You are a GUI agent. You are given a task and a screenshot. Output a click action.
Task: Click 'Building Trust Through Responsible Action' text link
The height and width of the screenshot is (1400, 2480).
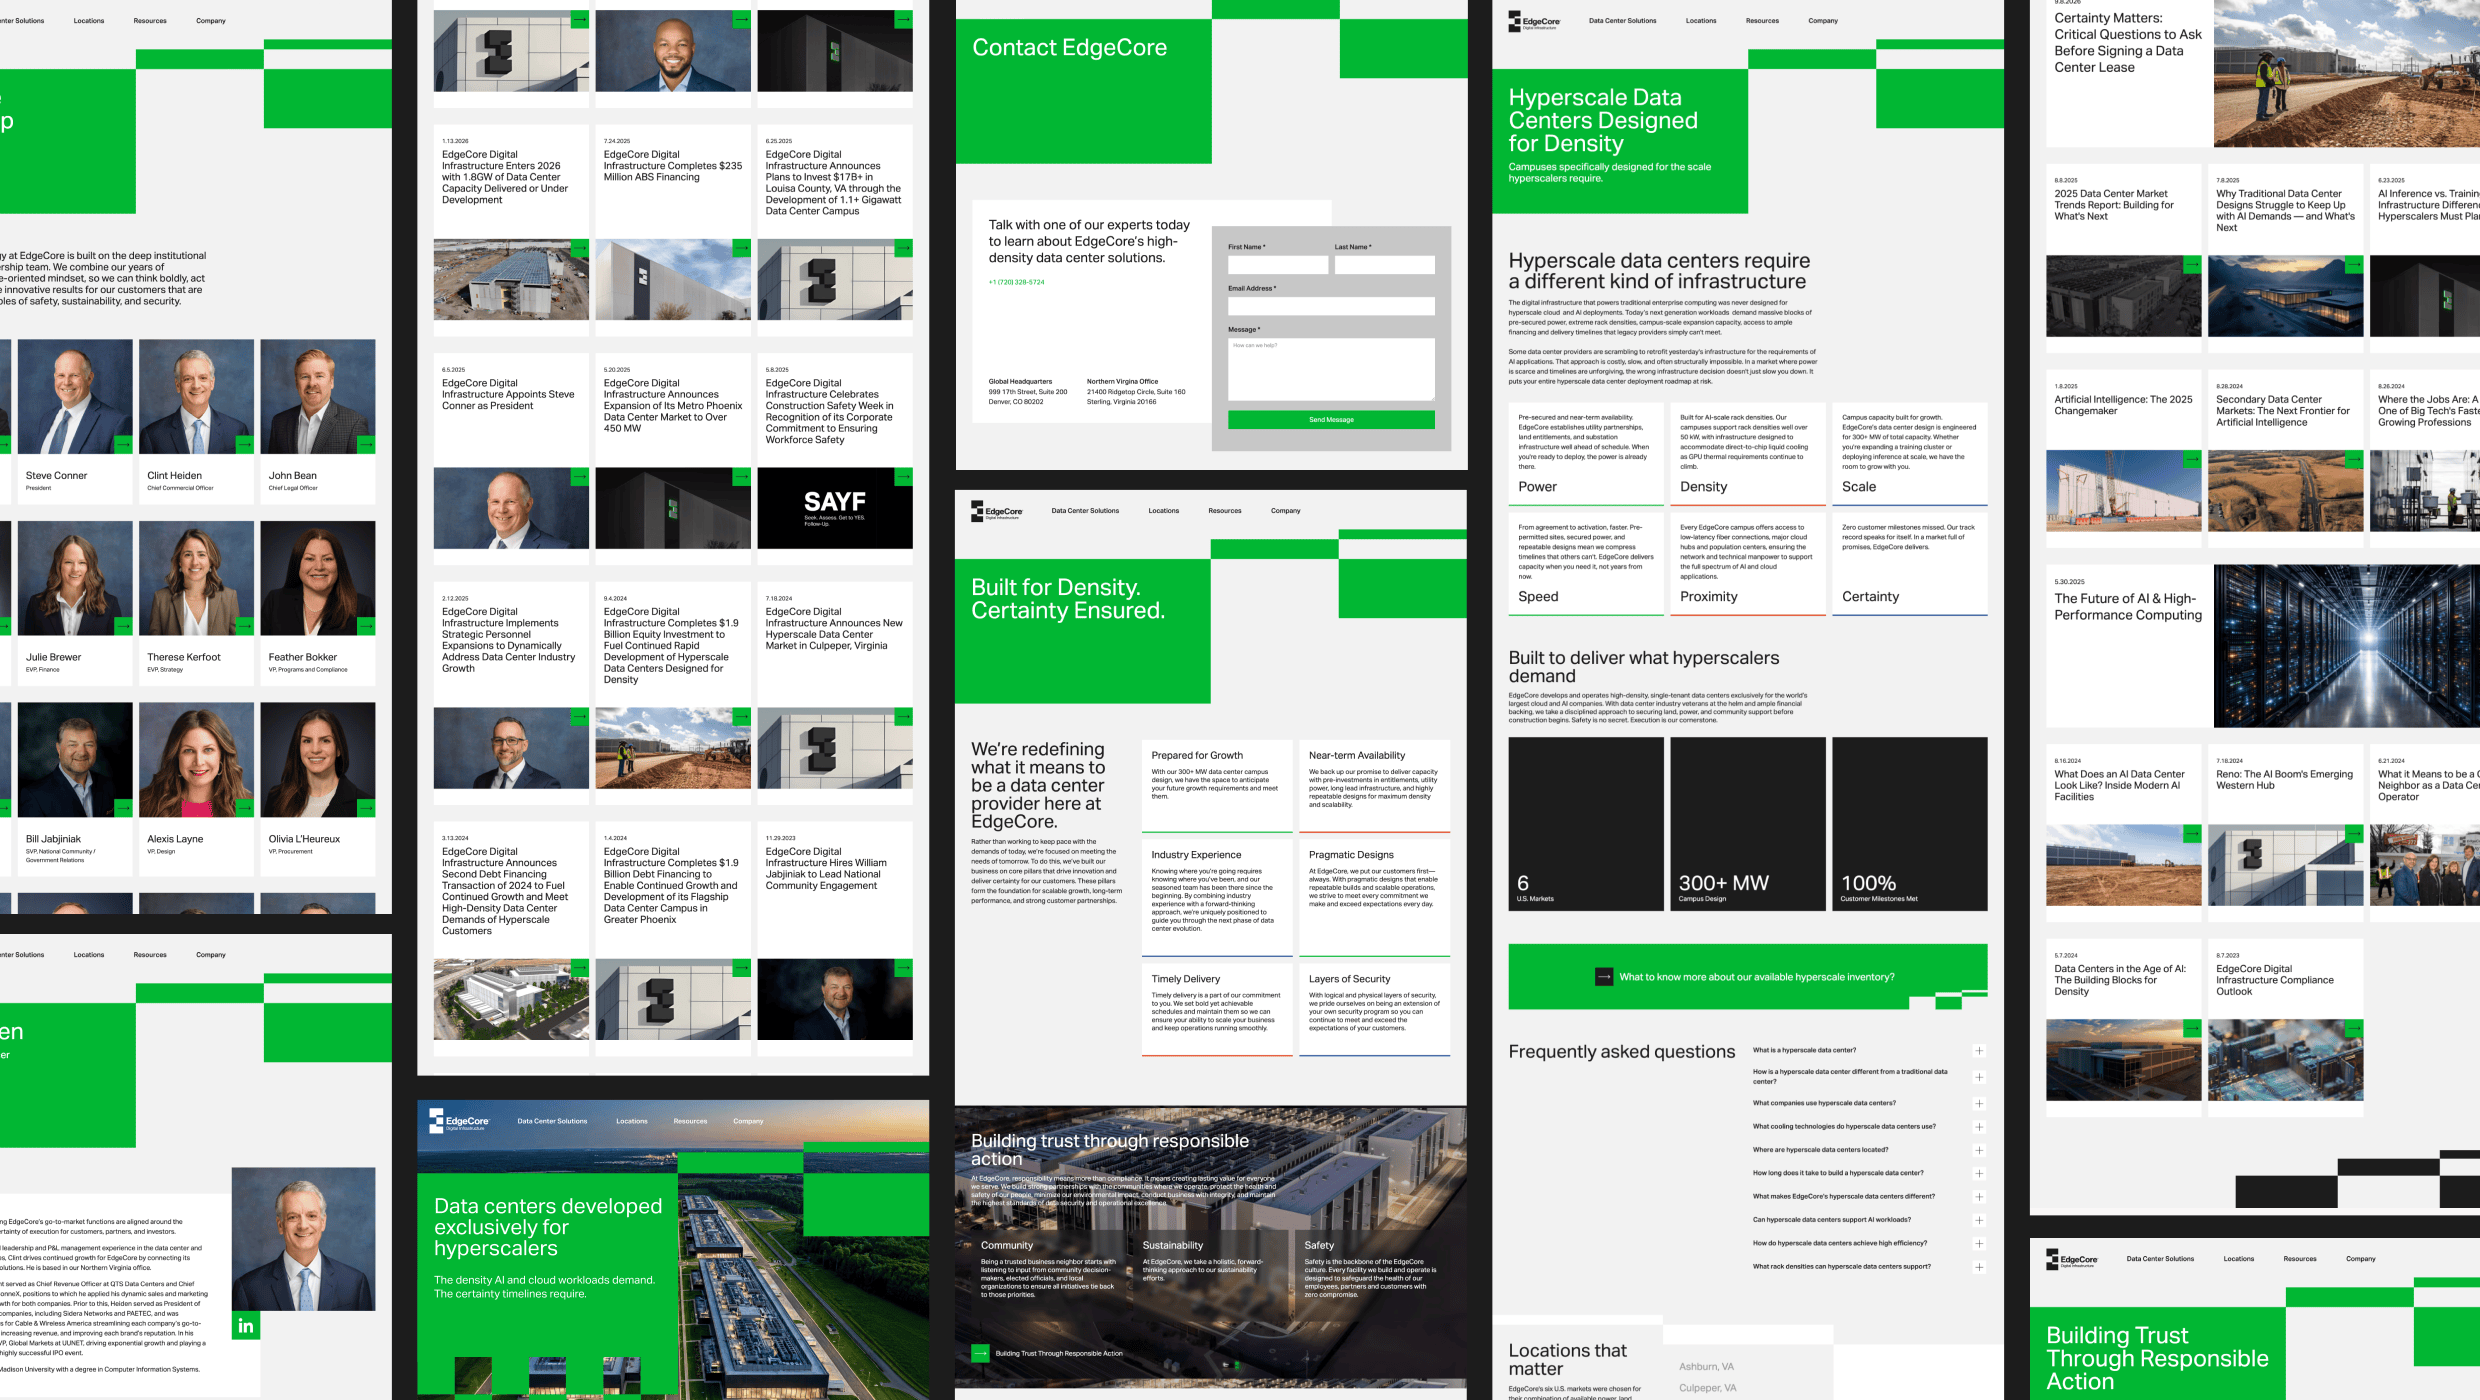[x=1059, y=1353]
